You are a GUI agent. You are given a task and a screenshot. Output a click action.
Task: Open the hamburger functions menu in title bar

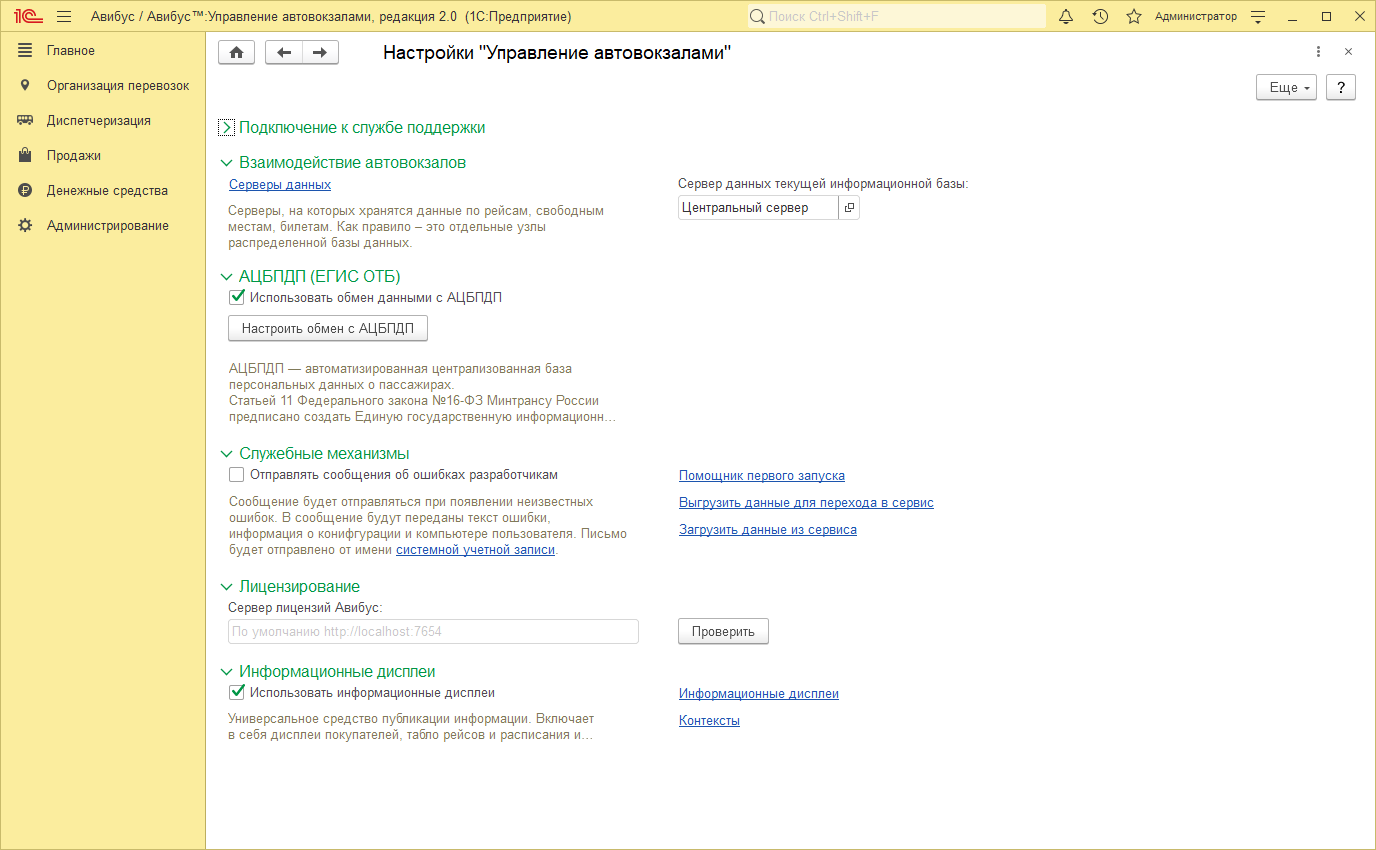64,17
